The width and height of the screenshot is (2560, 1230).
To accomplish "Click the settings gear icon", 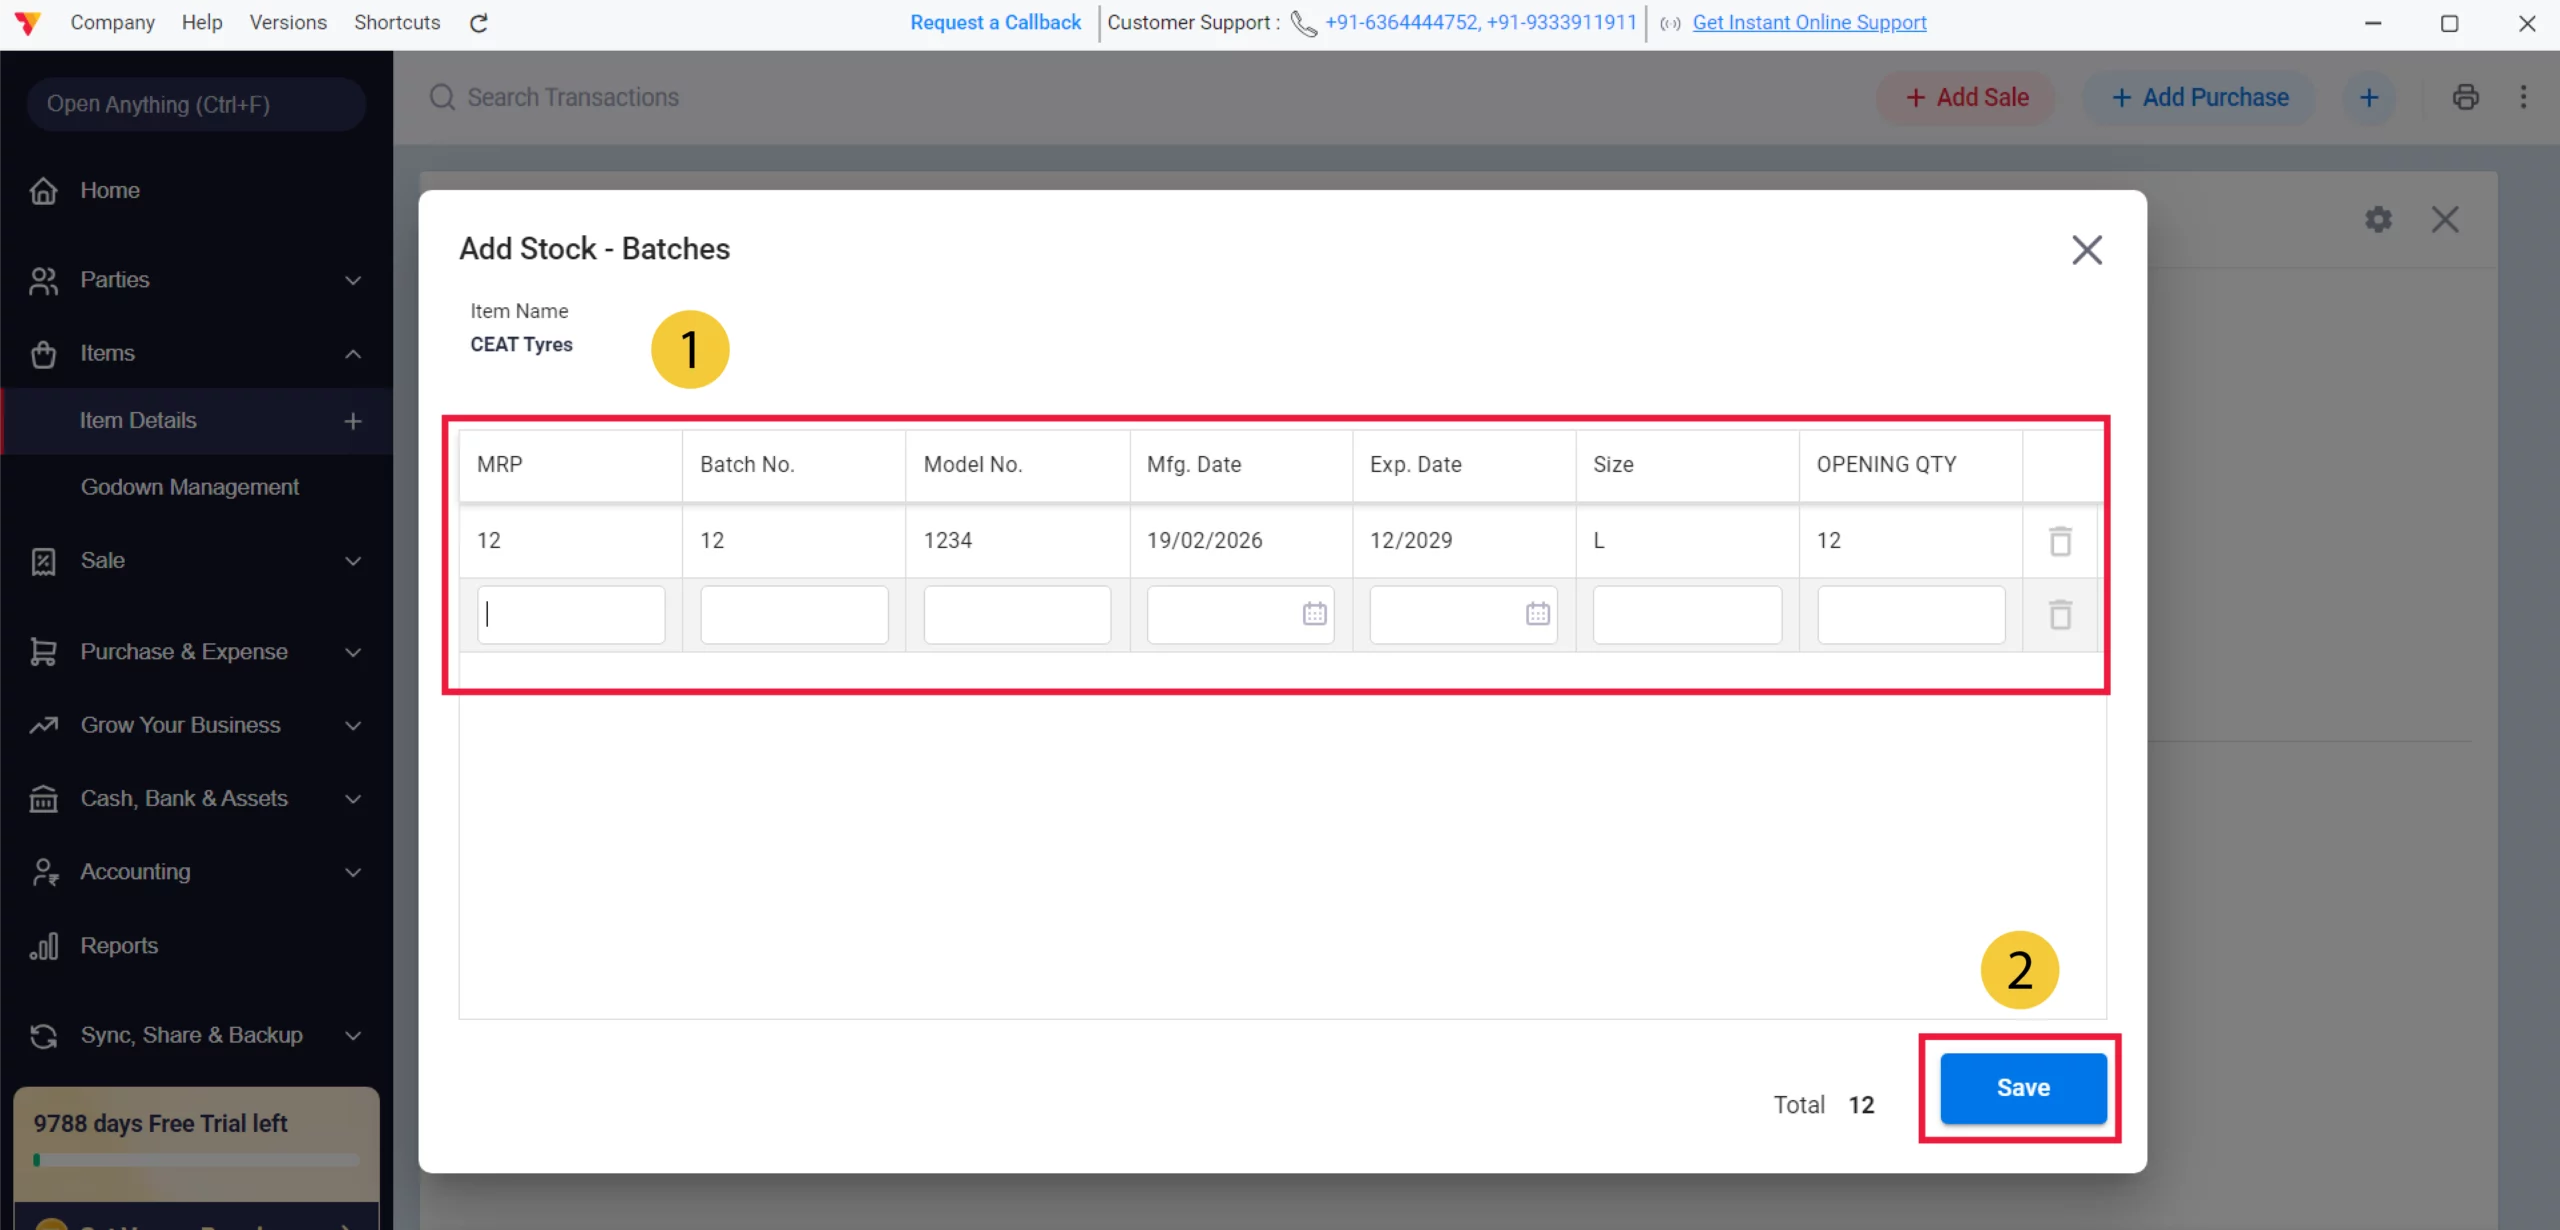I will coord(2378,219).
